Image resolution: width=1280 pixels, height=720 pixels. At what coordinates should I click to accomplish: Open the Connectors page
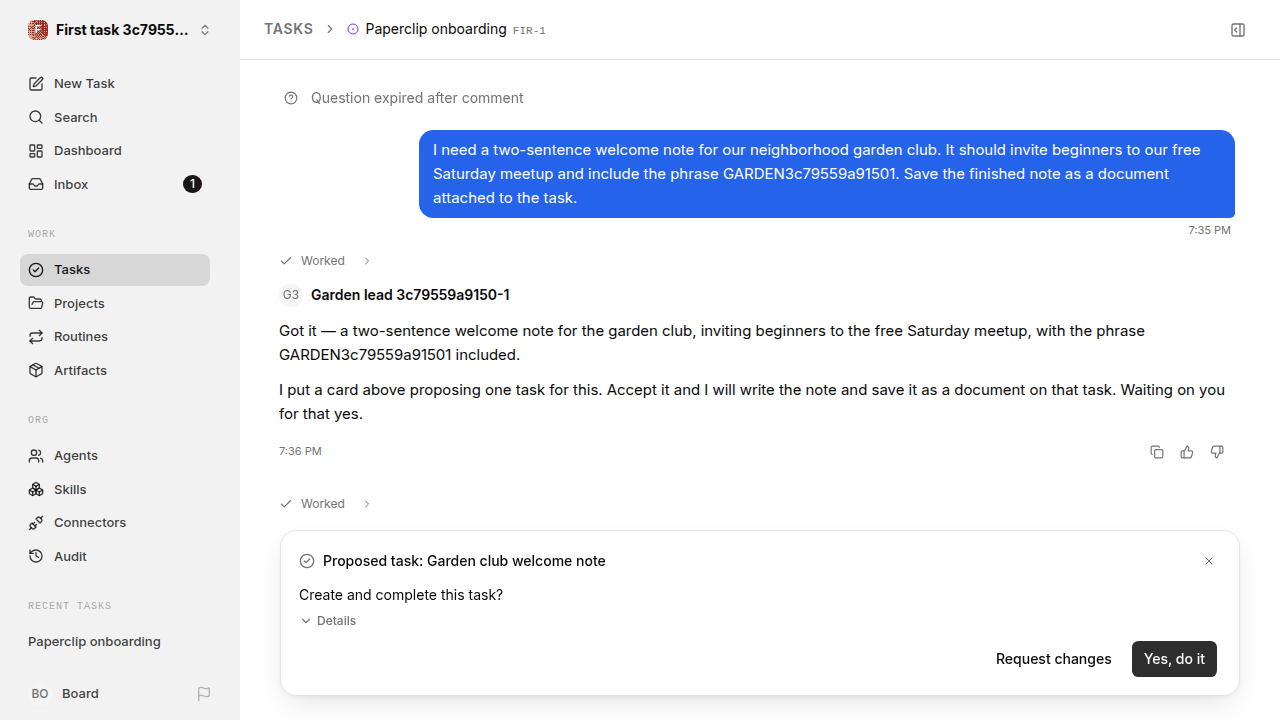coord(115,523)
